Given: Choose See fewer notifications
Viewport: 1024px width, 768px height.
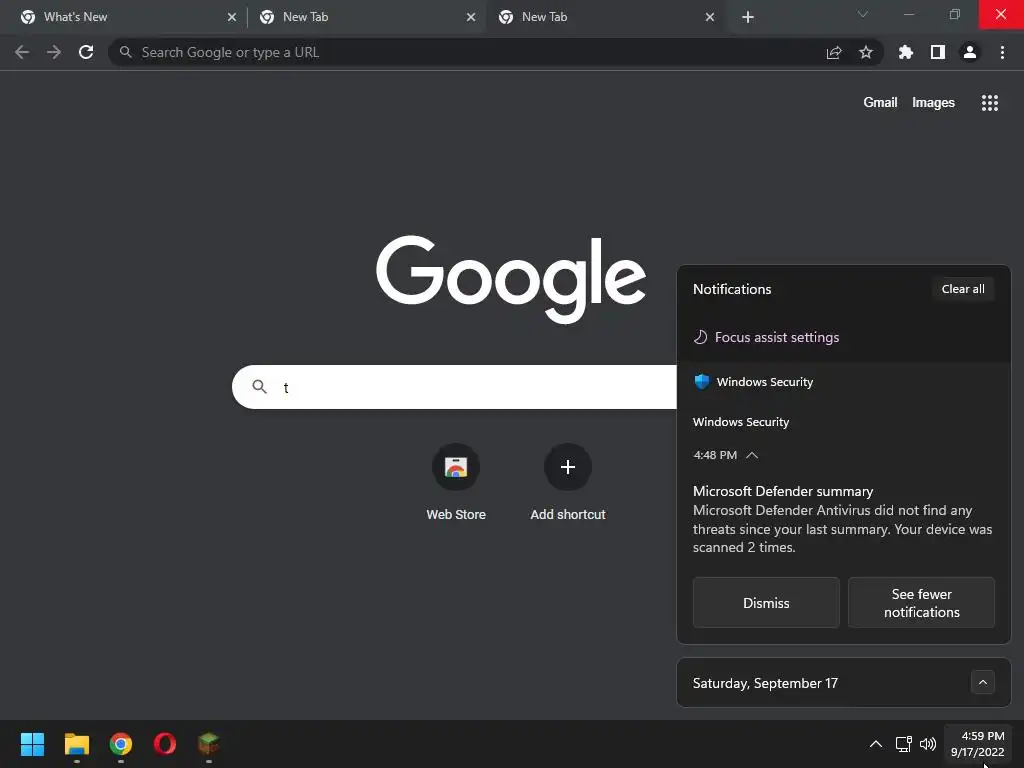Looking at the screenshot, I should 921,603.
